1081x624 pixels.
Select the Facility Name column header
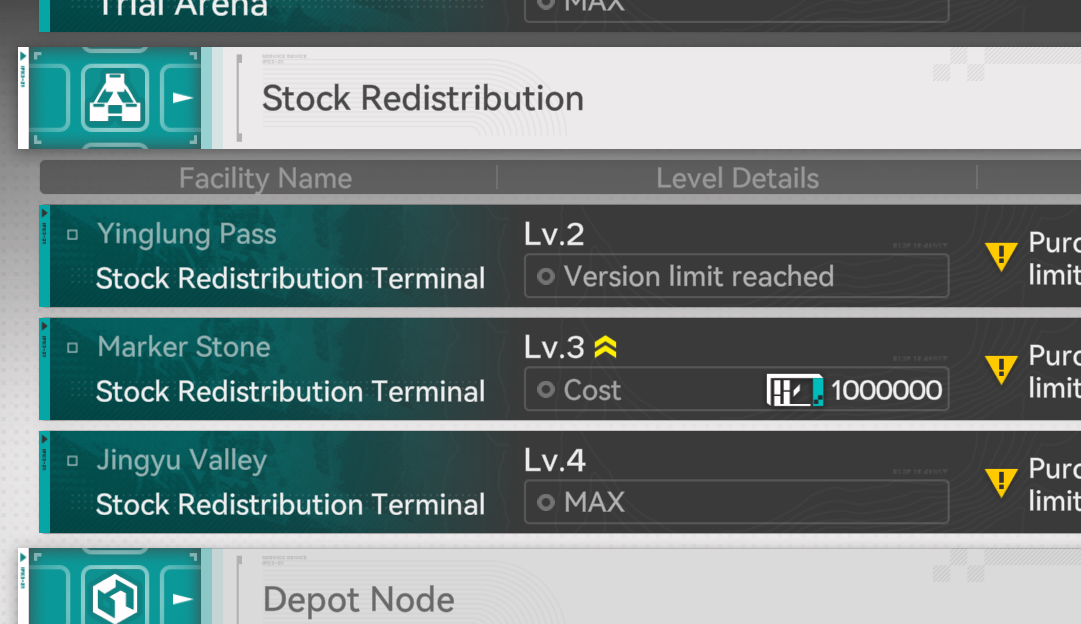click(x=265, y=178)
